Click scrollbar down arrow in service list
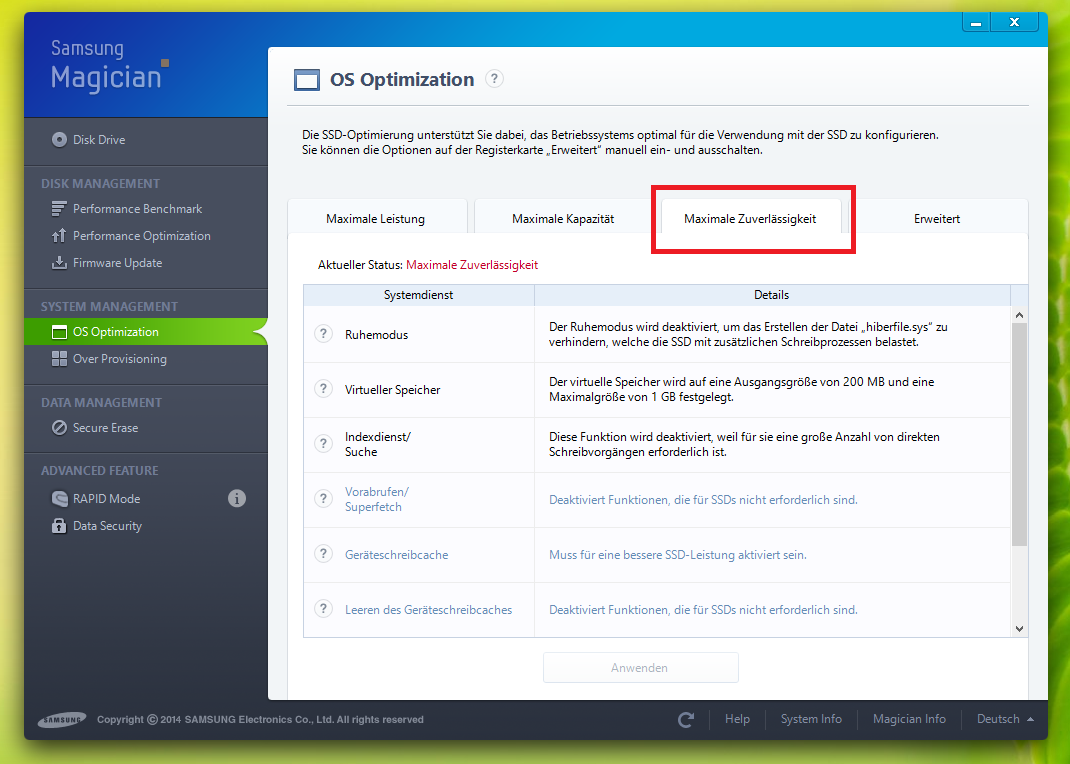Viewport: 1070px width, 764px height. pyautogui.click(x=1019, y=628)
